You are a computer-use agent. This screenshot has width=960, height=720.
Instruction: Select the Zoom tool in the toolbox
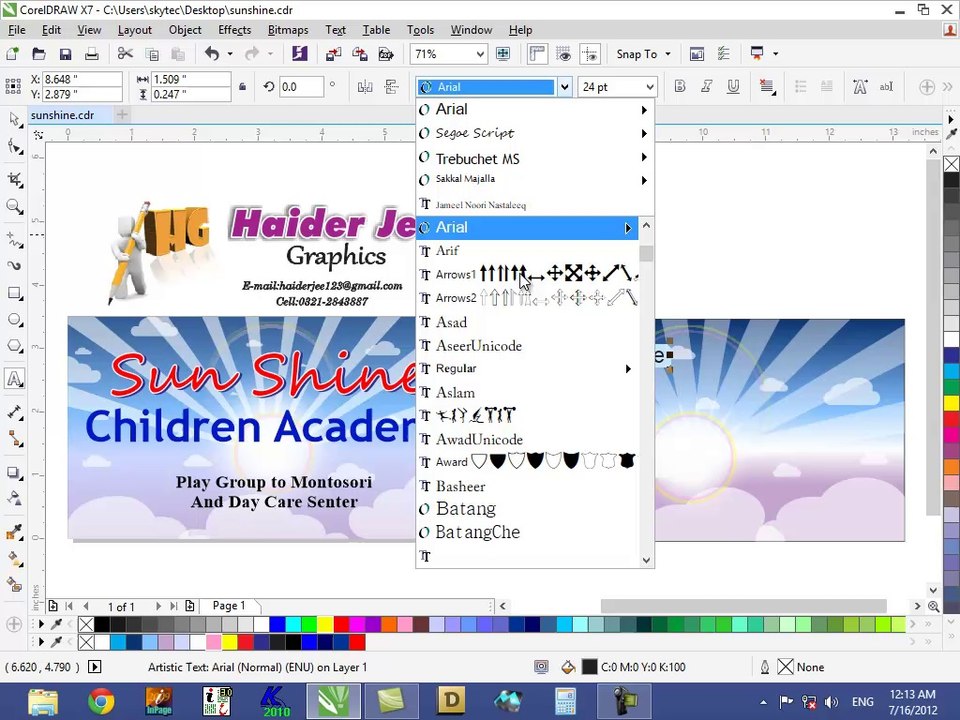(15, 206)
